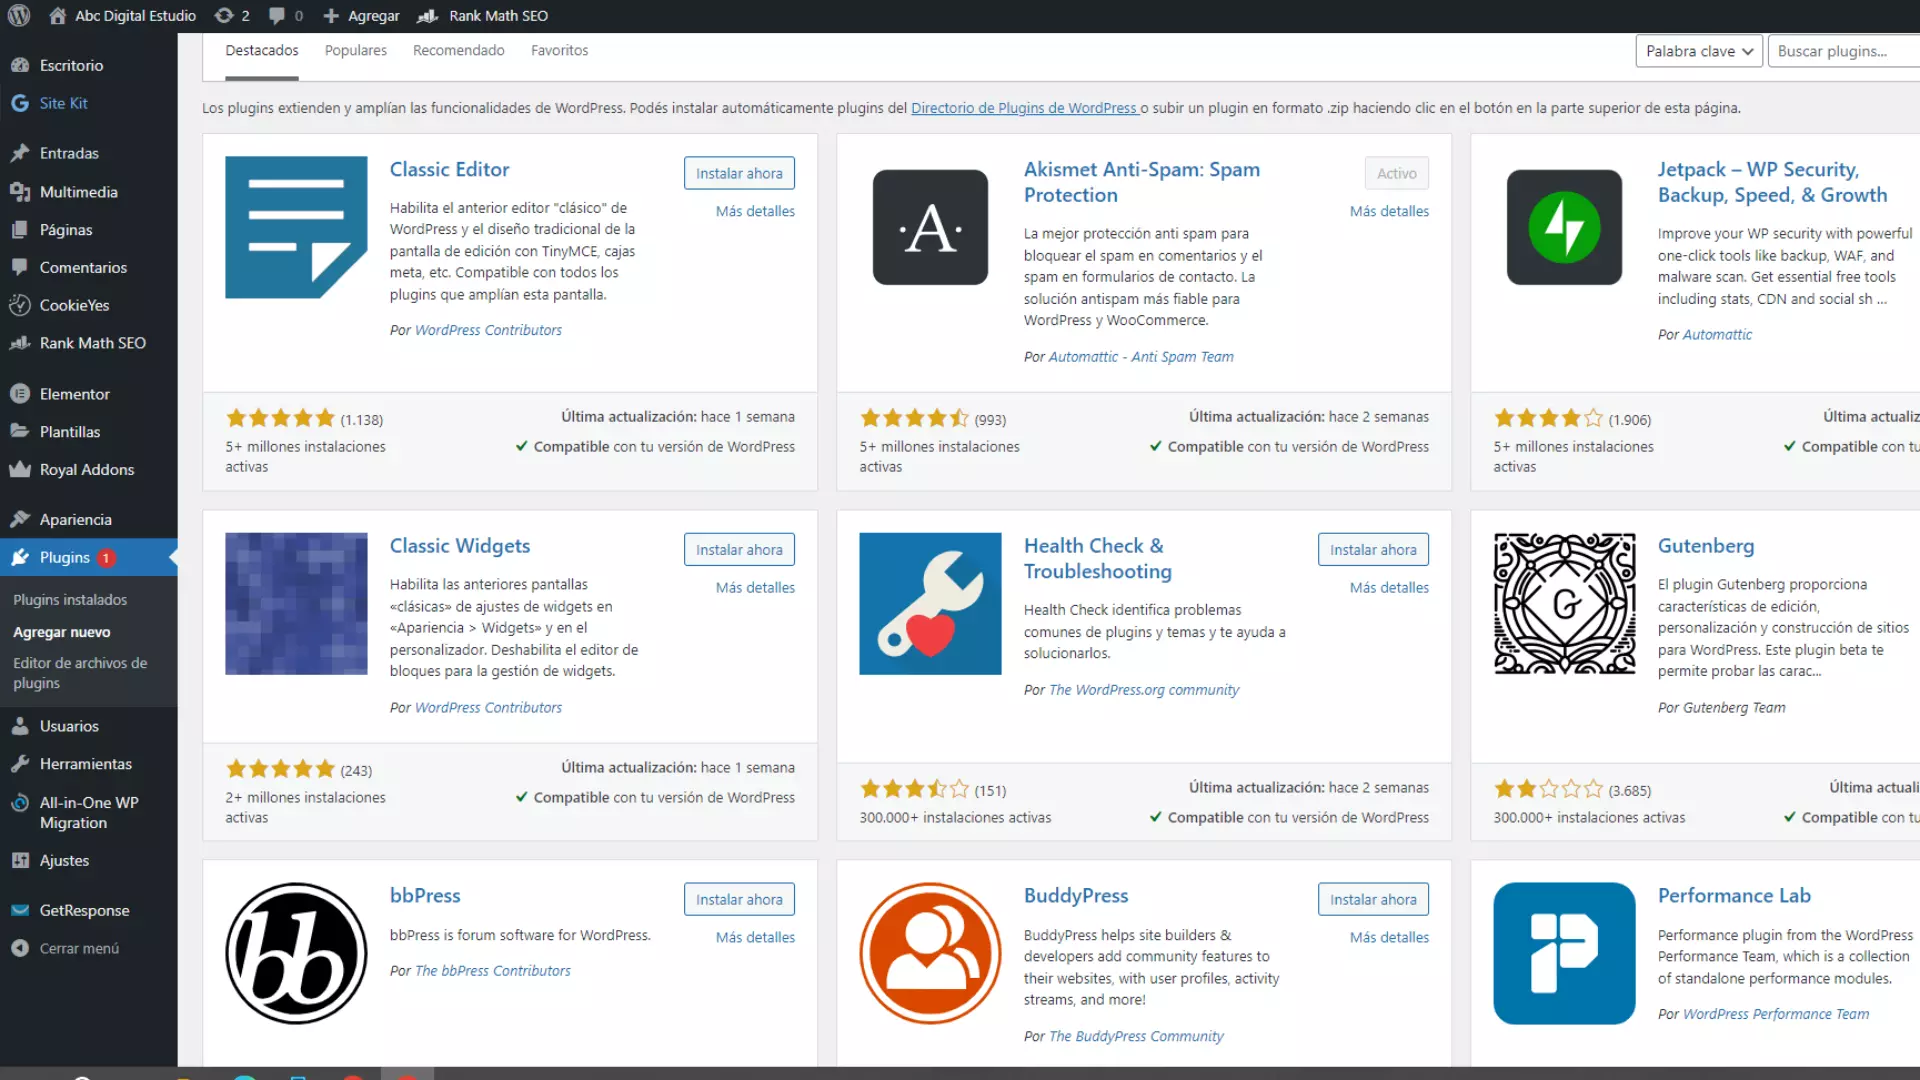This screenshot has height=1080, width=1920.
Task: Click the Entradas pin icon
Action: (x=20, y=153)
